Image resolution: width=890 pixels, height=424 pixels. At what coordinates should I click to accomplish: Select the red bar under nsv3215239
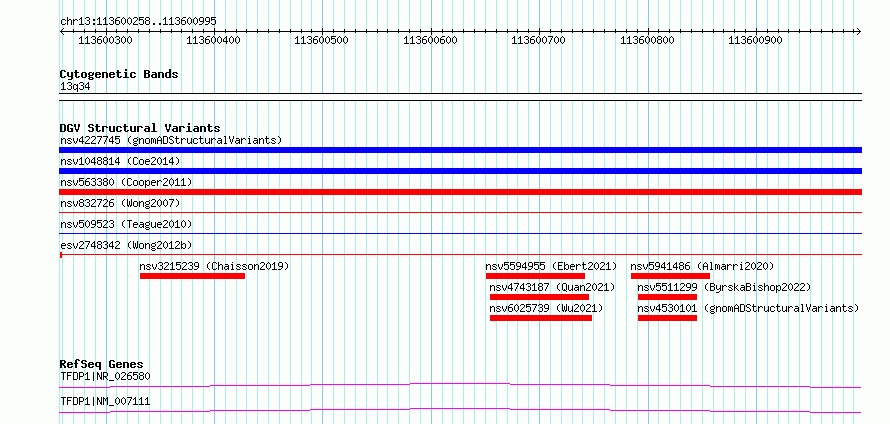pyautogui.click(x=192, y=276)
